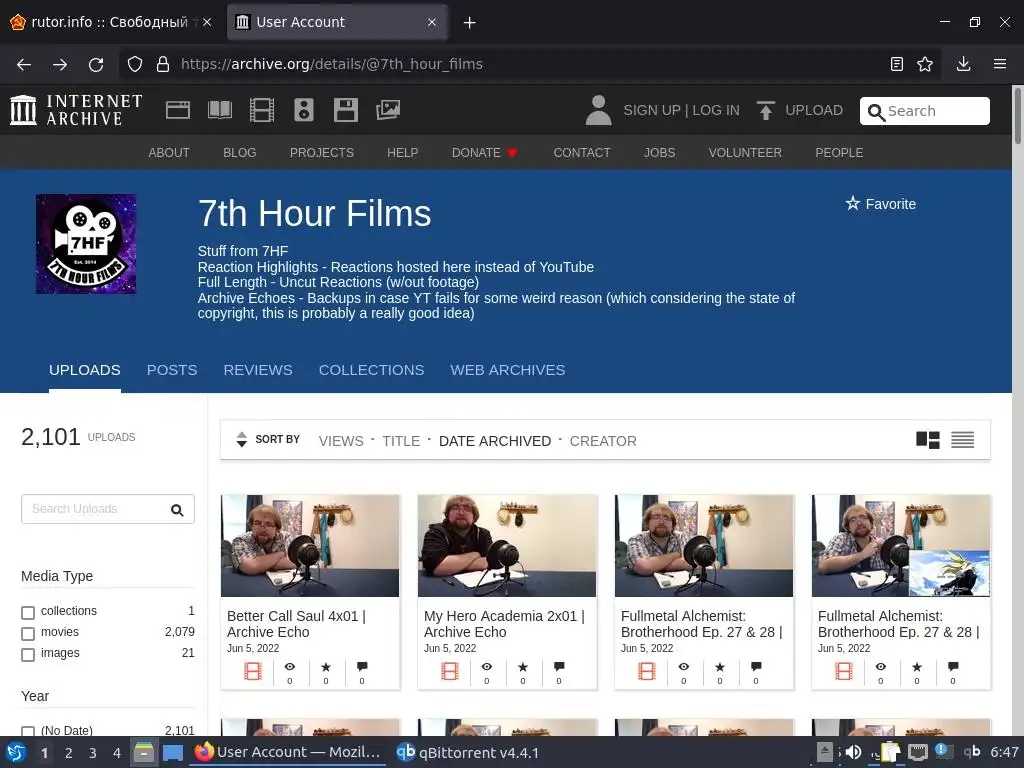Sort uploads by DATE ARCHIVED
The height and width of the screenshot is (768, 1024).
coord(494,441)
